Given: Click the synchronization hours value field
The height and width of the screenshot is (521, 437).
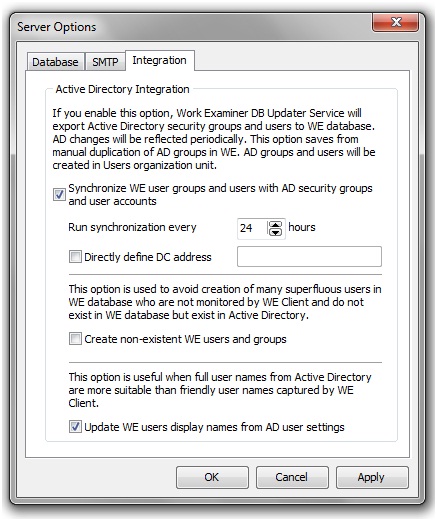Looking at the screenshot, I should click(x=252, y=228).
